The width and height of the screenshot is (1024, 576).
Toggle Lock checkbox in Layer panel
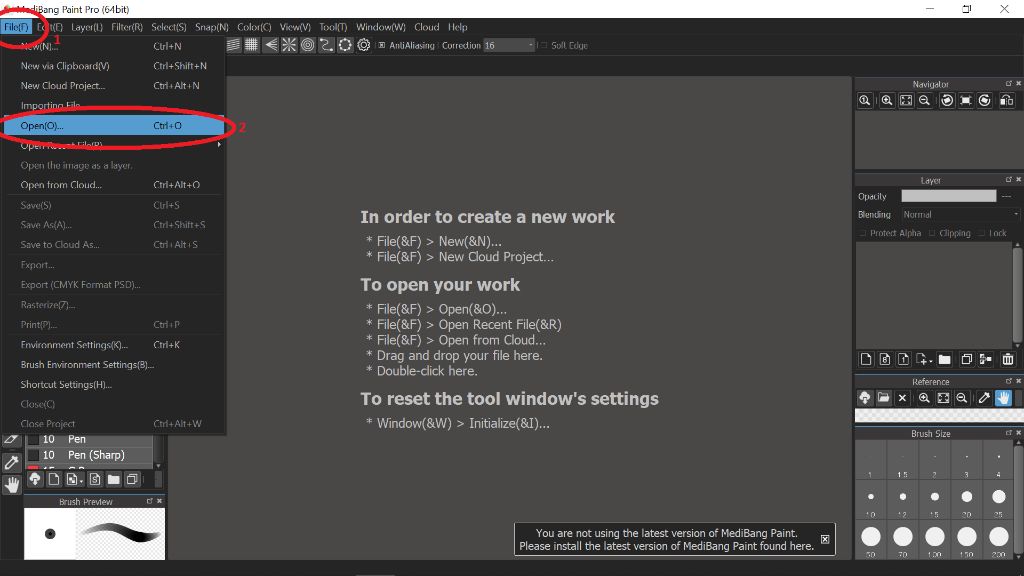982,233
